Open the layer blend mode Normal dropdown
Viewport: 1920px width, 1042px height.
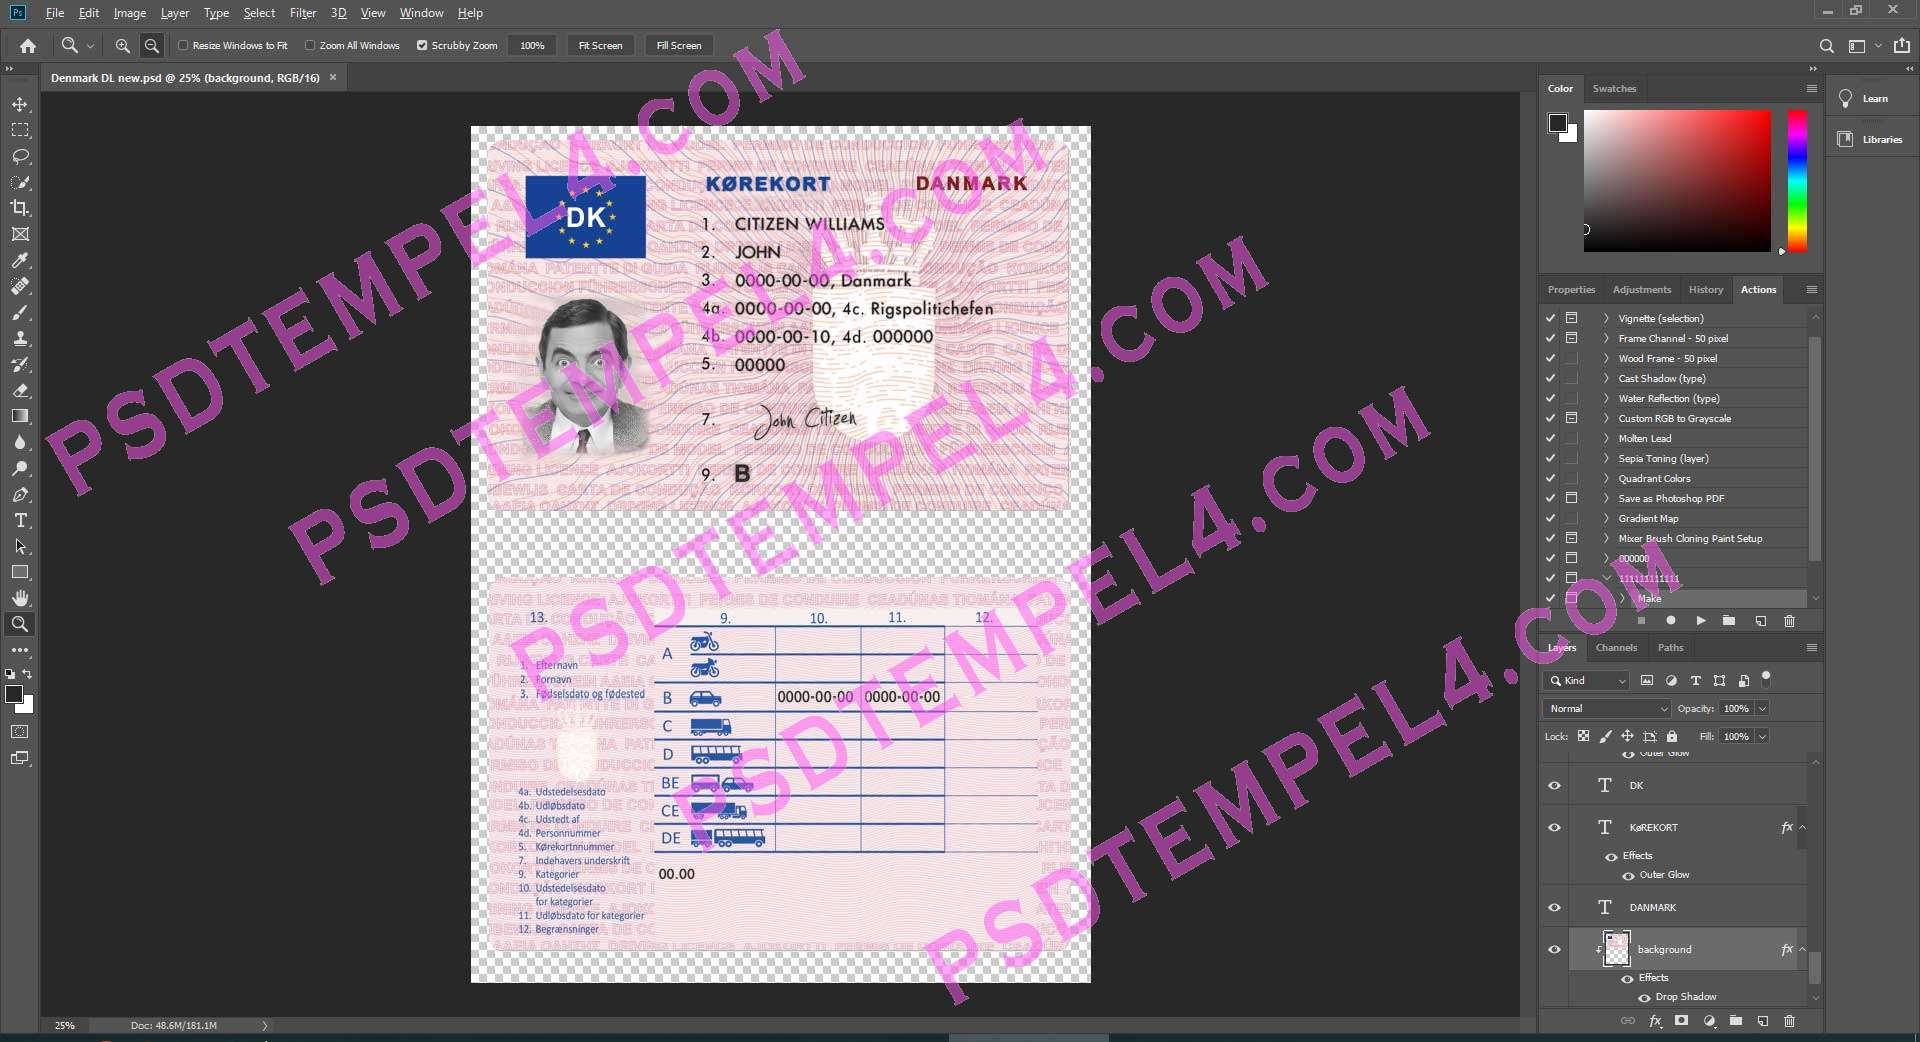coord(1606,709)
